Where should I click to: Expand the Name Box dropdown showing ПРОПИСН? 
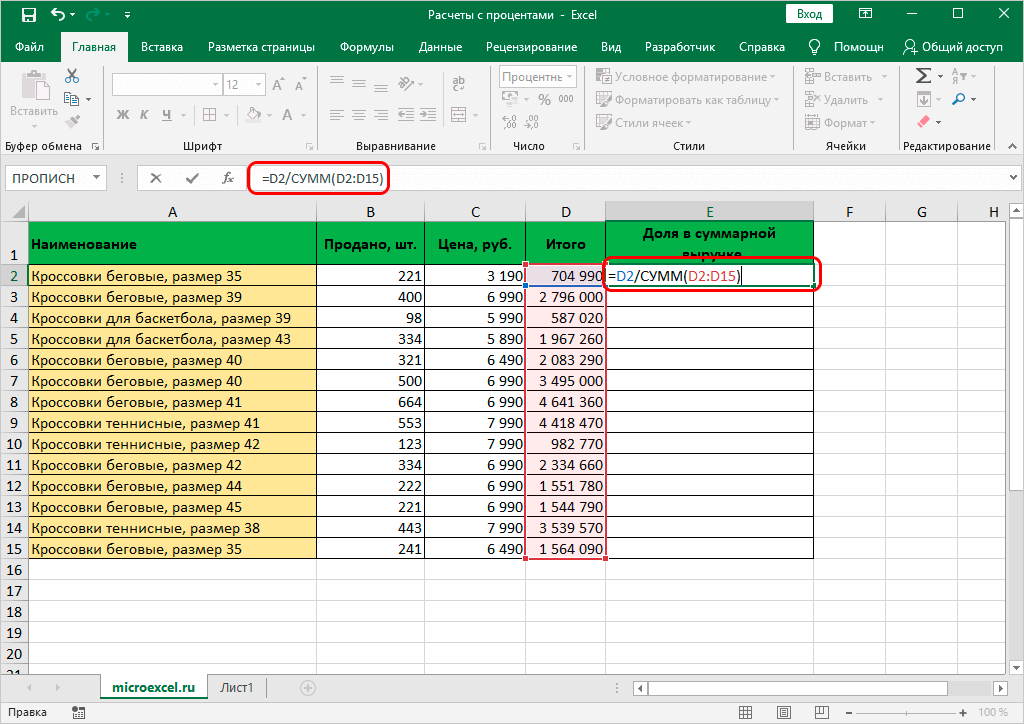(97, 178)
